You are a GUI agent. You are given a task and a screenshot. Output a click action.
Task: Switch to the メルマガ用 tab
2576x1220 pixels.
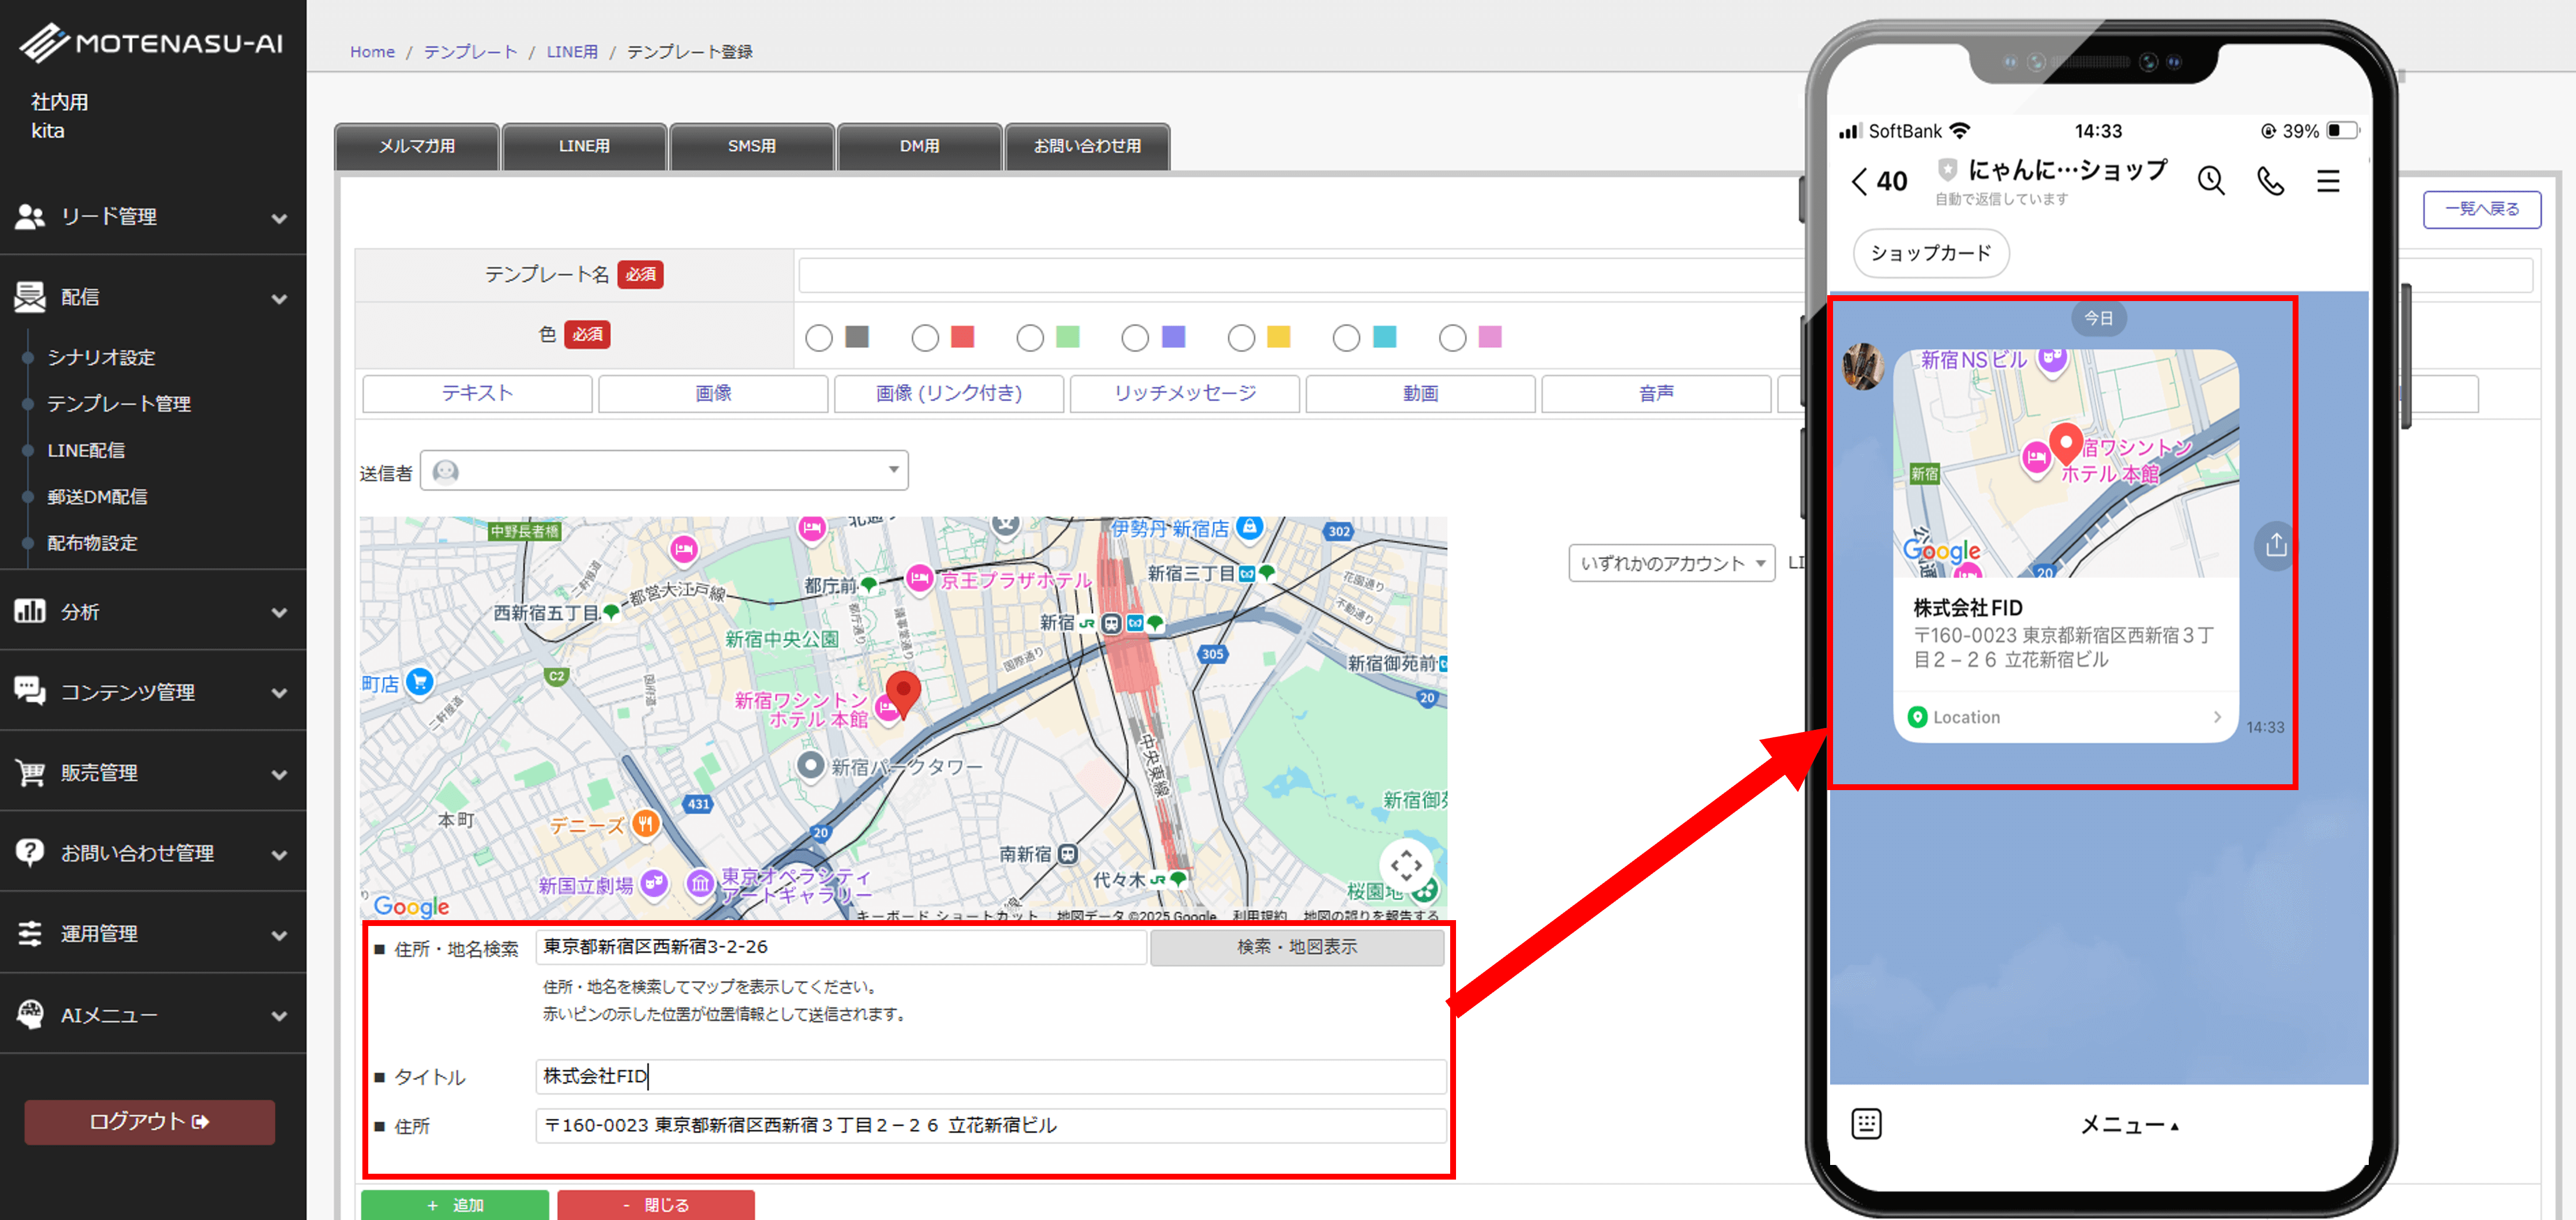[416, 146]
